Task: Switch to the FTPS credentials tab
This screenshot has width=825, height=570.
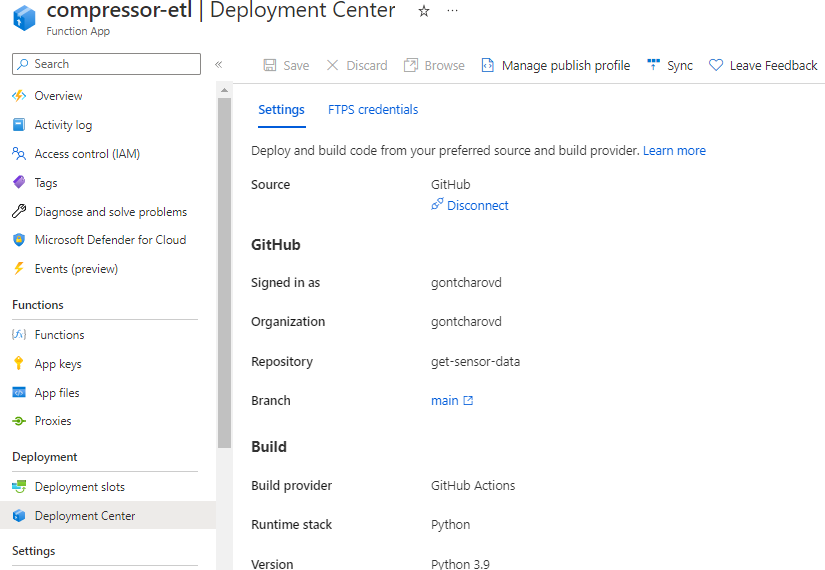Action: coord(373,109)
